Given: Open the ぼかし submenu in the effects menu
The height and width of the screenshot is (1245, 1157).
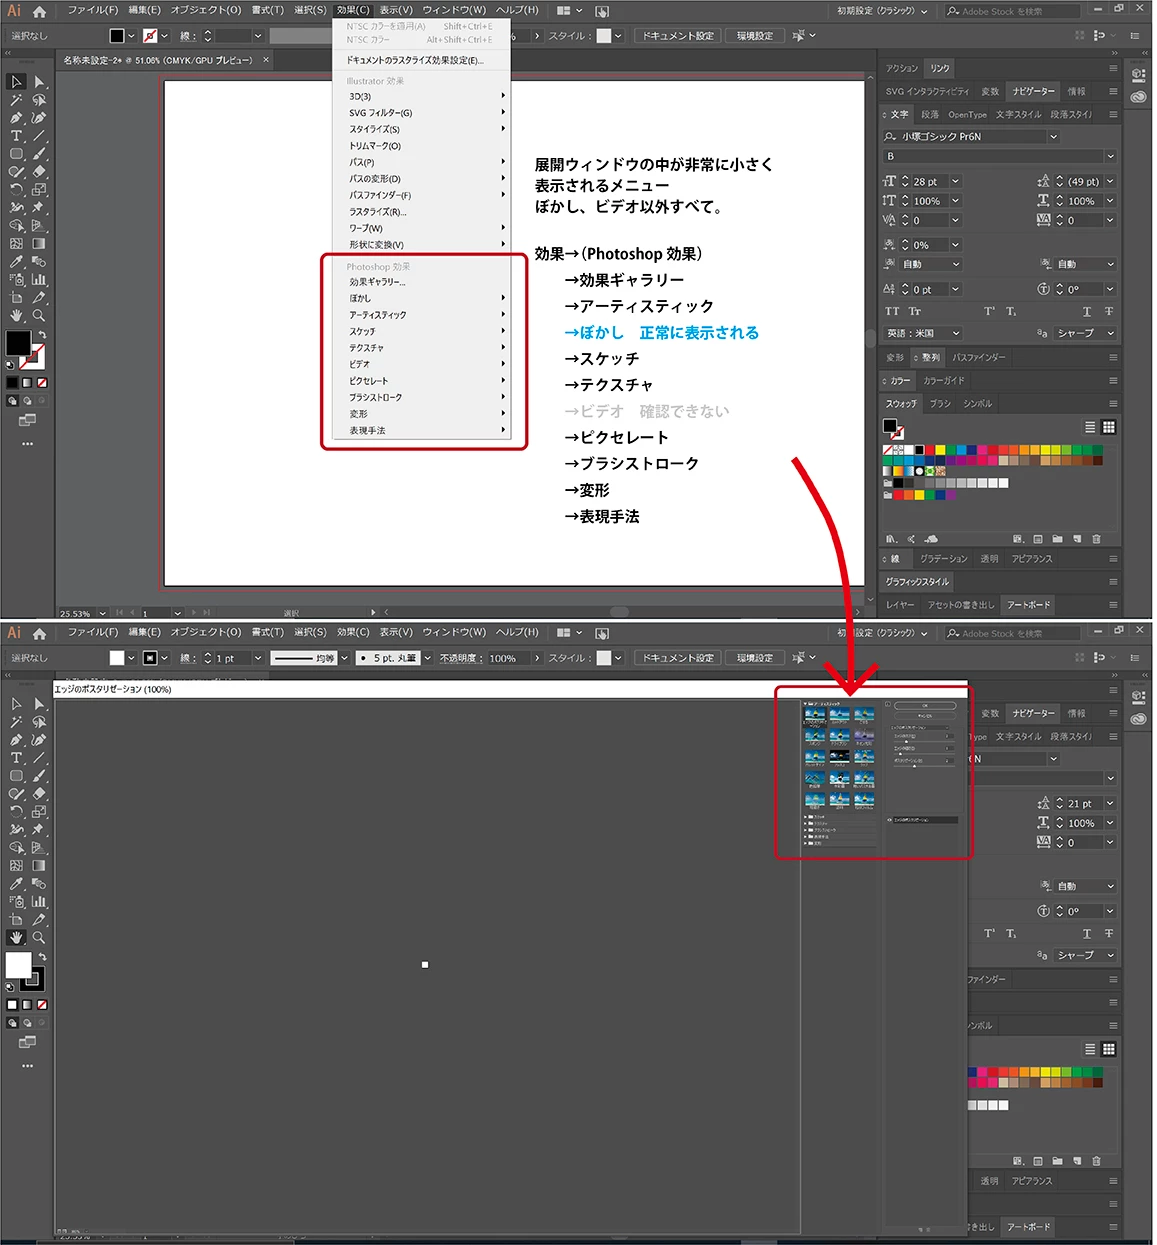Looking at the screenshot, I should pos(423,298).
